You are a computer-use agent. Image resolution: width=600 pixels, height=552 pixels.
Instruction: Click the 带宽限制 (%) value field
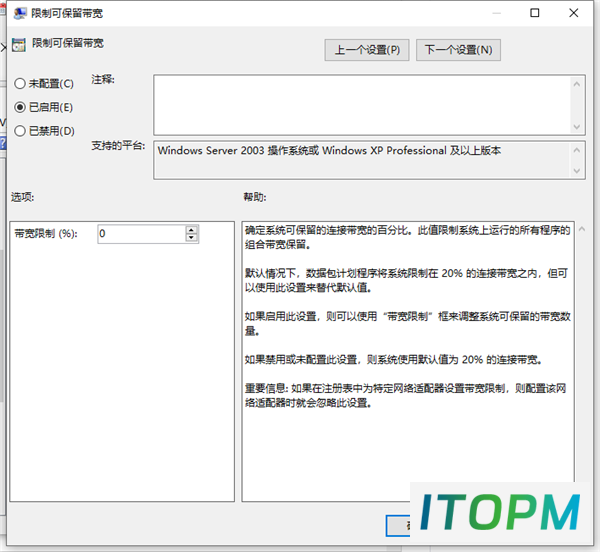click(142, 234)
